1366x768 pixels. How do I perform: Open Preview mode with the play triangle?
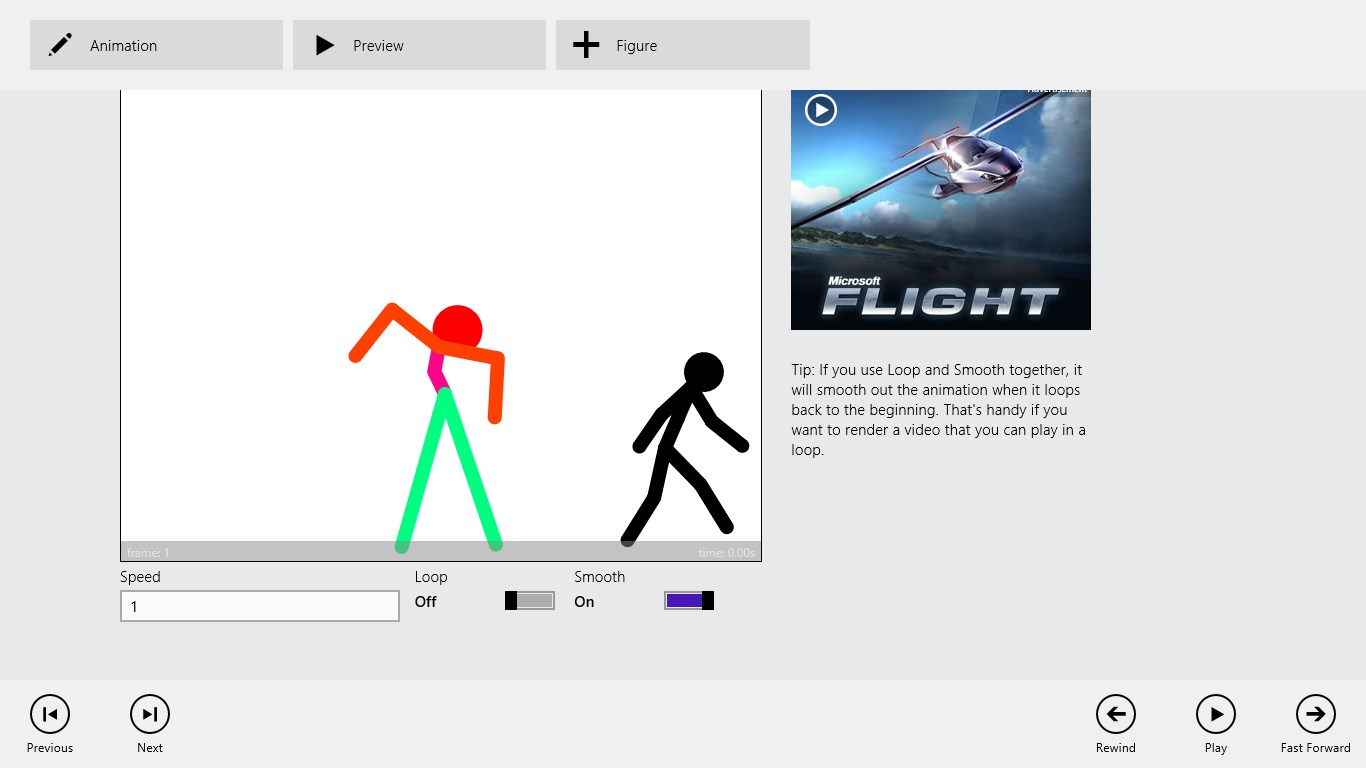coord(324,45)
